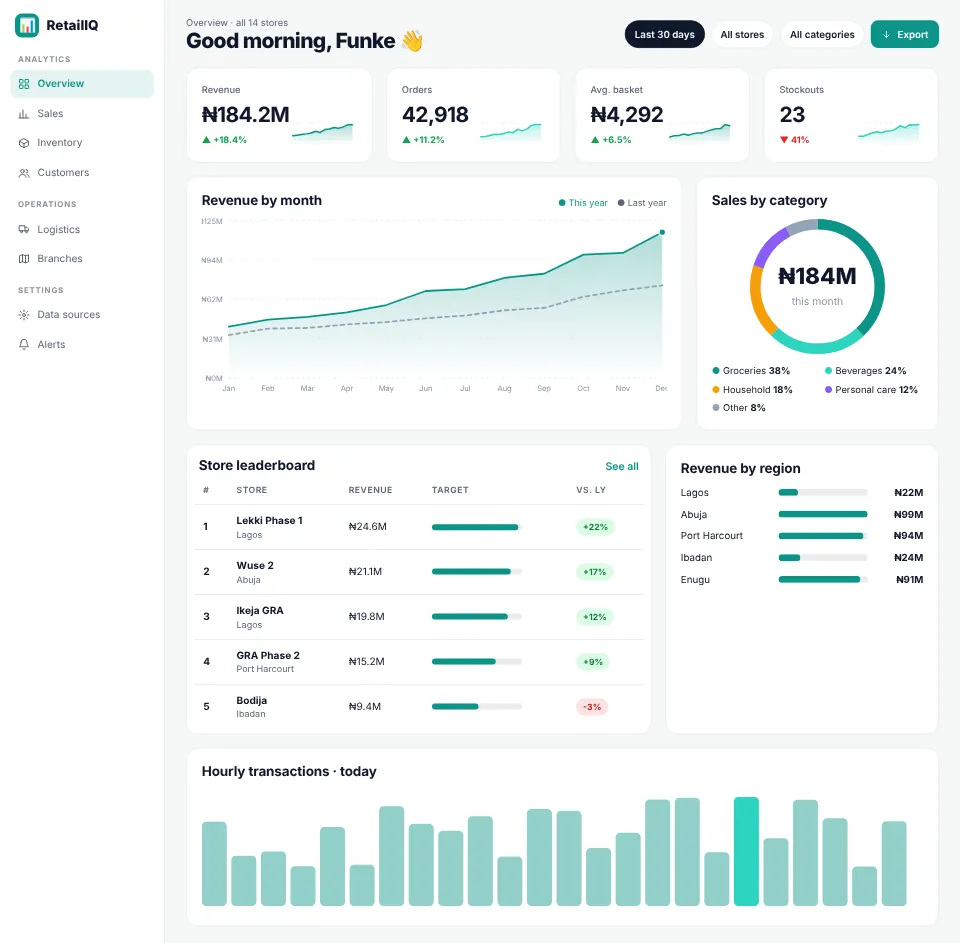Click the Revenue ₦184.2M card
The width and height of the screenshot is (960, 943).
tap(279, 115)
